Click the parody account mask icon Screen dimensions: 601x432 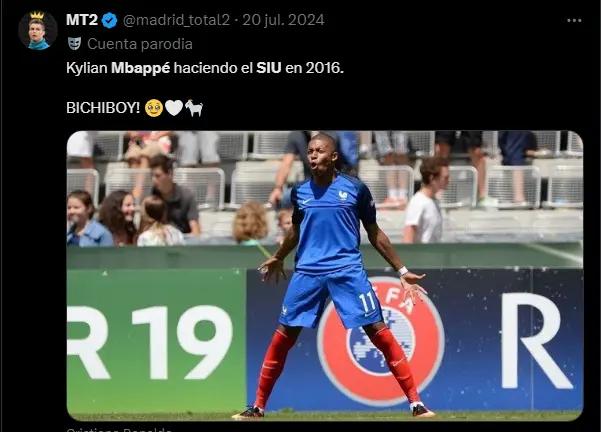click(75, 44)
